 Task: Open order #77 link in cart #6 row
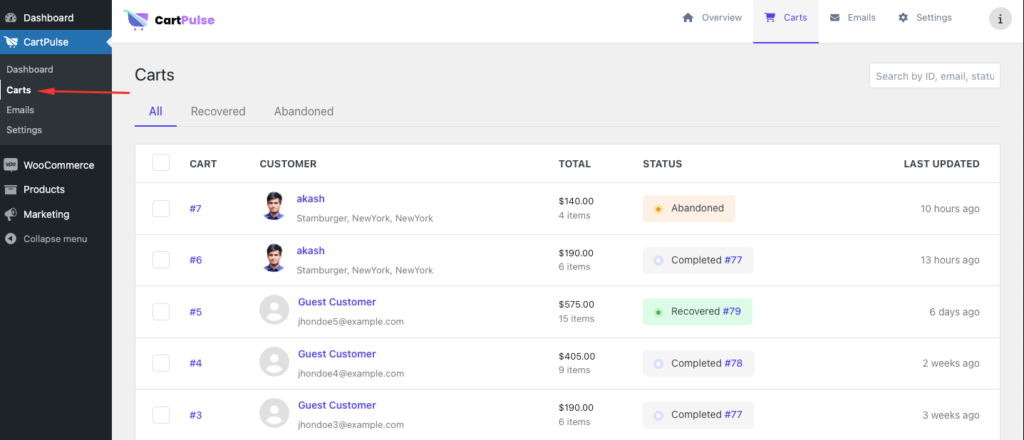[x=733, y=260]
